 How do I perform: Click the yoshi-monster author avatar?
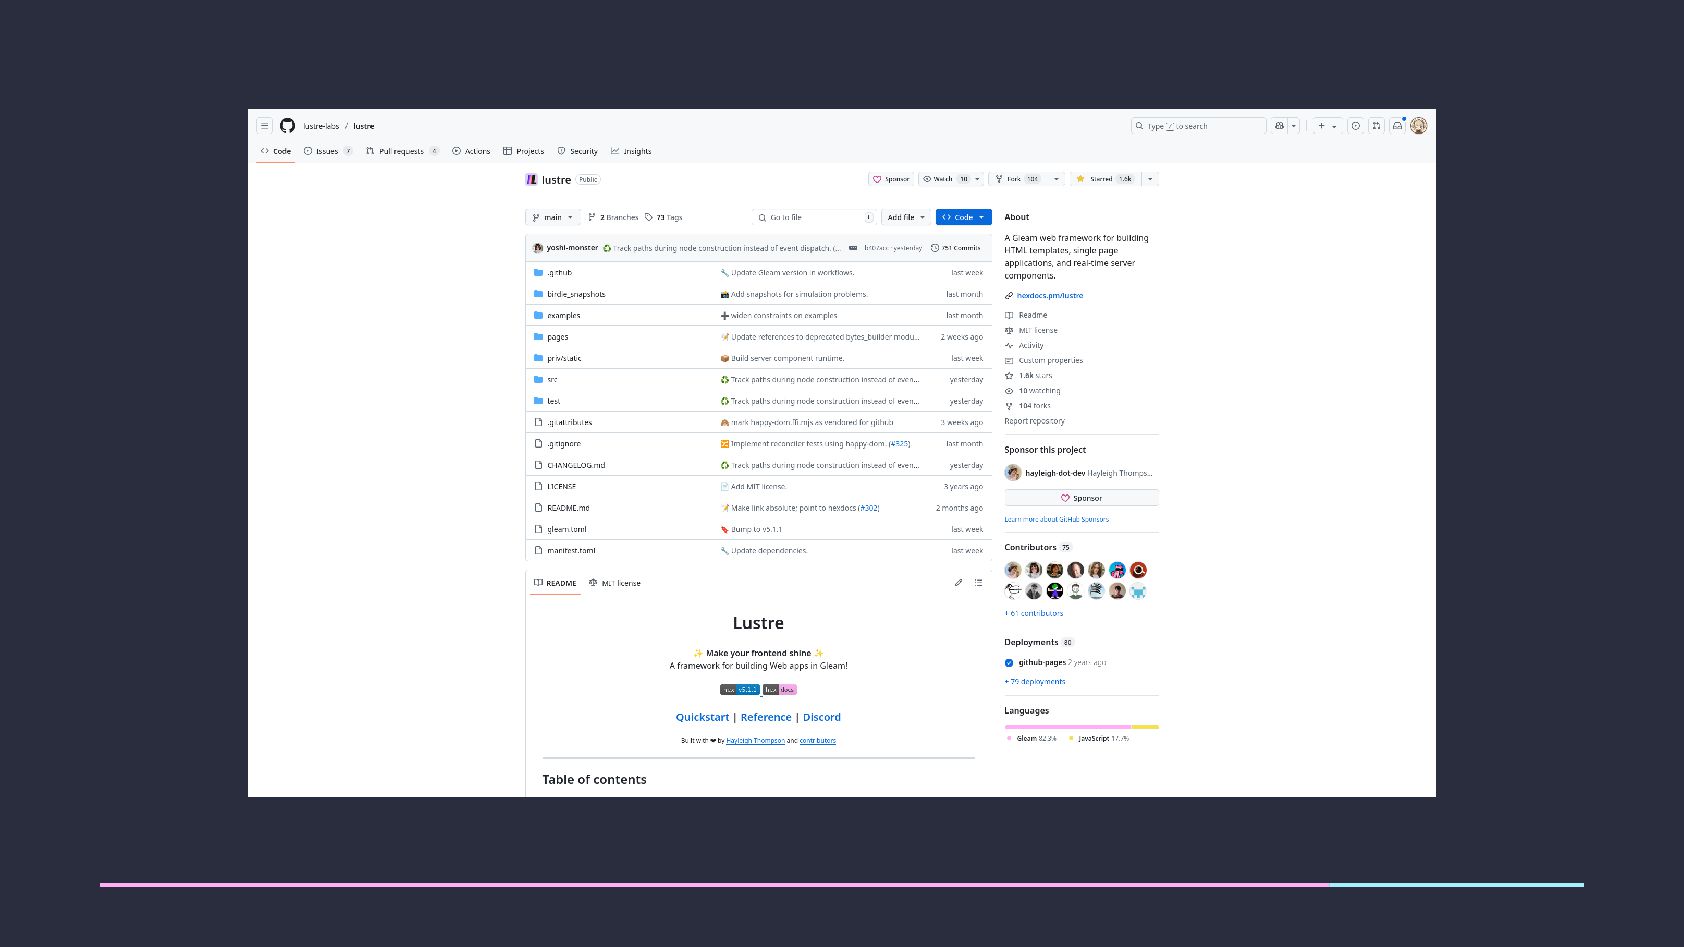pos(538,248)
